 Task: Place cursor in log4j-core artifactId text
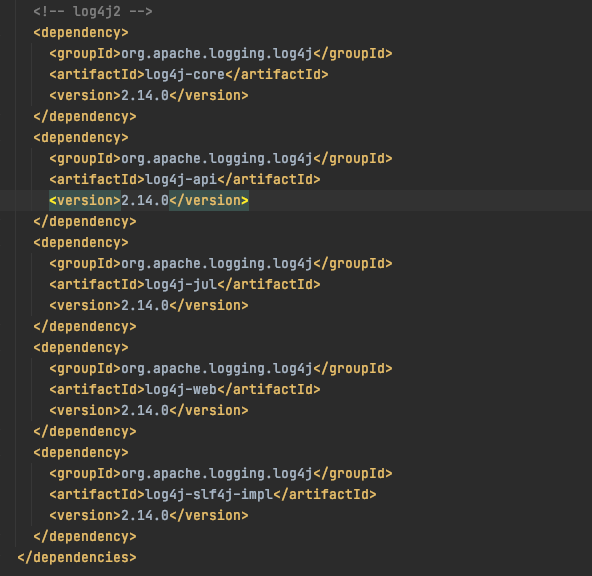point(185,74)
